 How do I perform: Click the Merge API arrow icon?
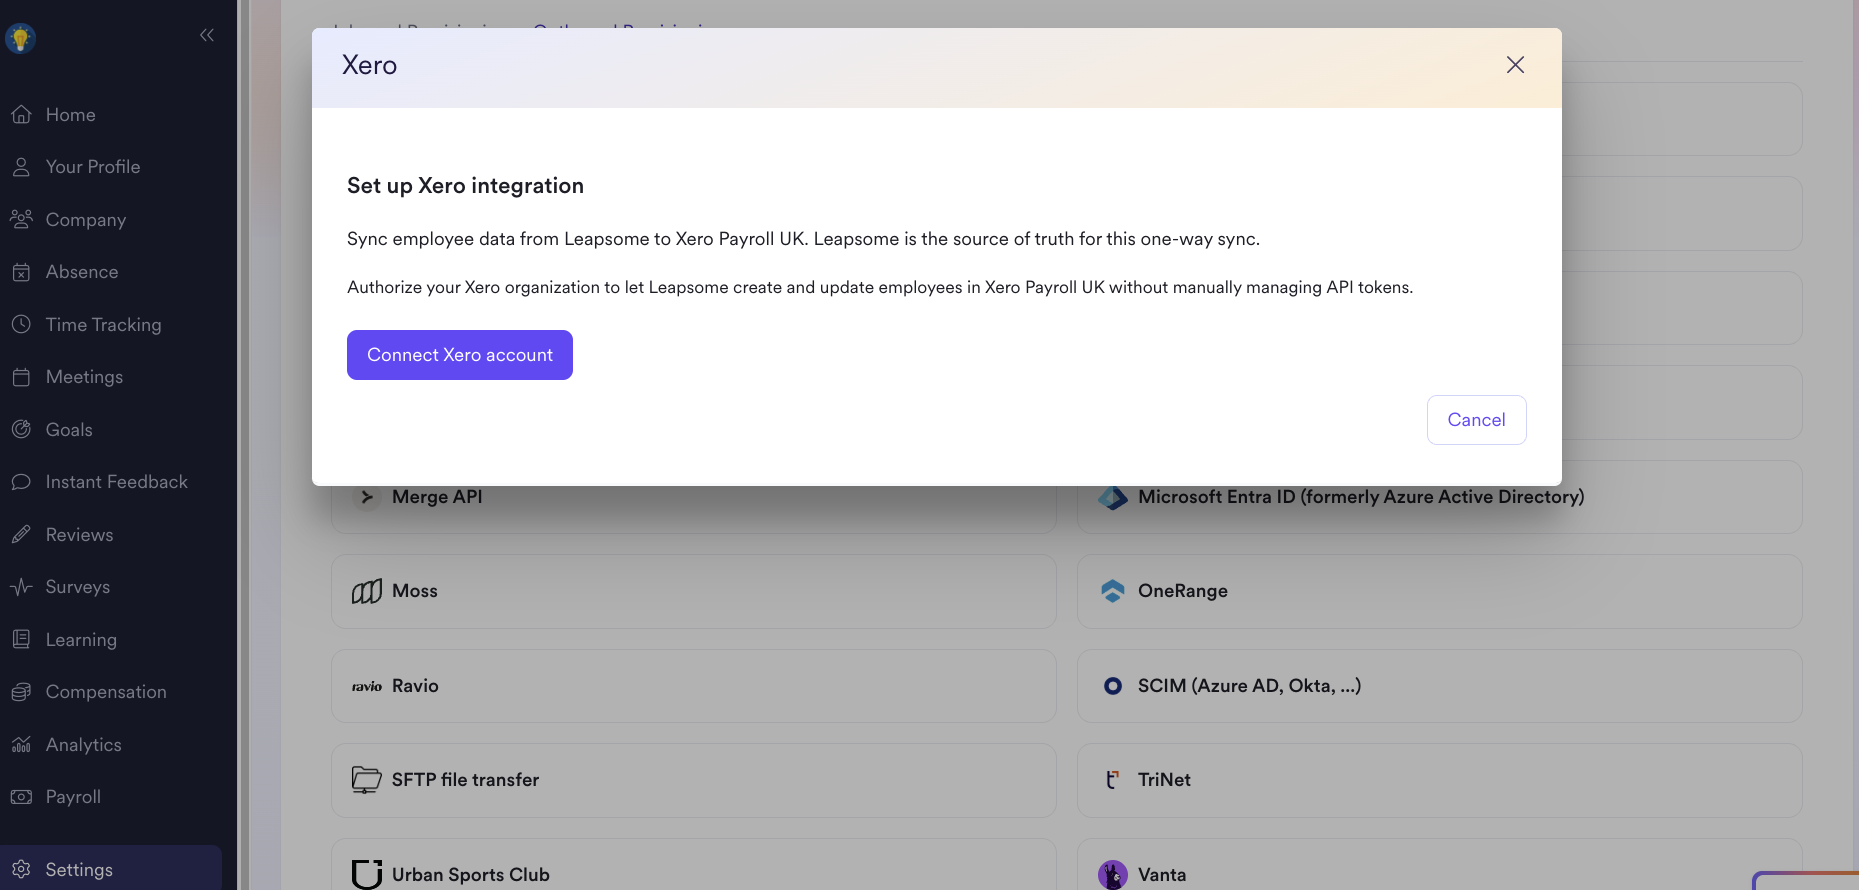click(x=367, y=497)
